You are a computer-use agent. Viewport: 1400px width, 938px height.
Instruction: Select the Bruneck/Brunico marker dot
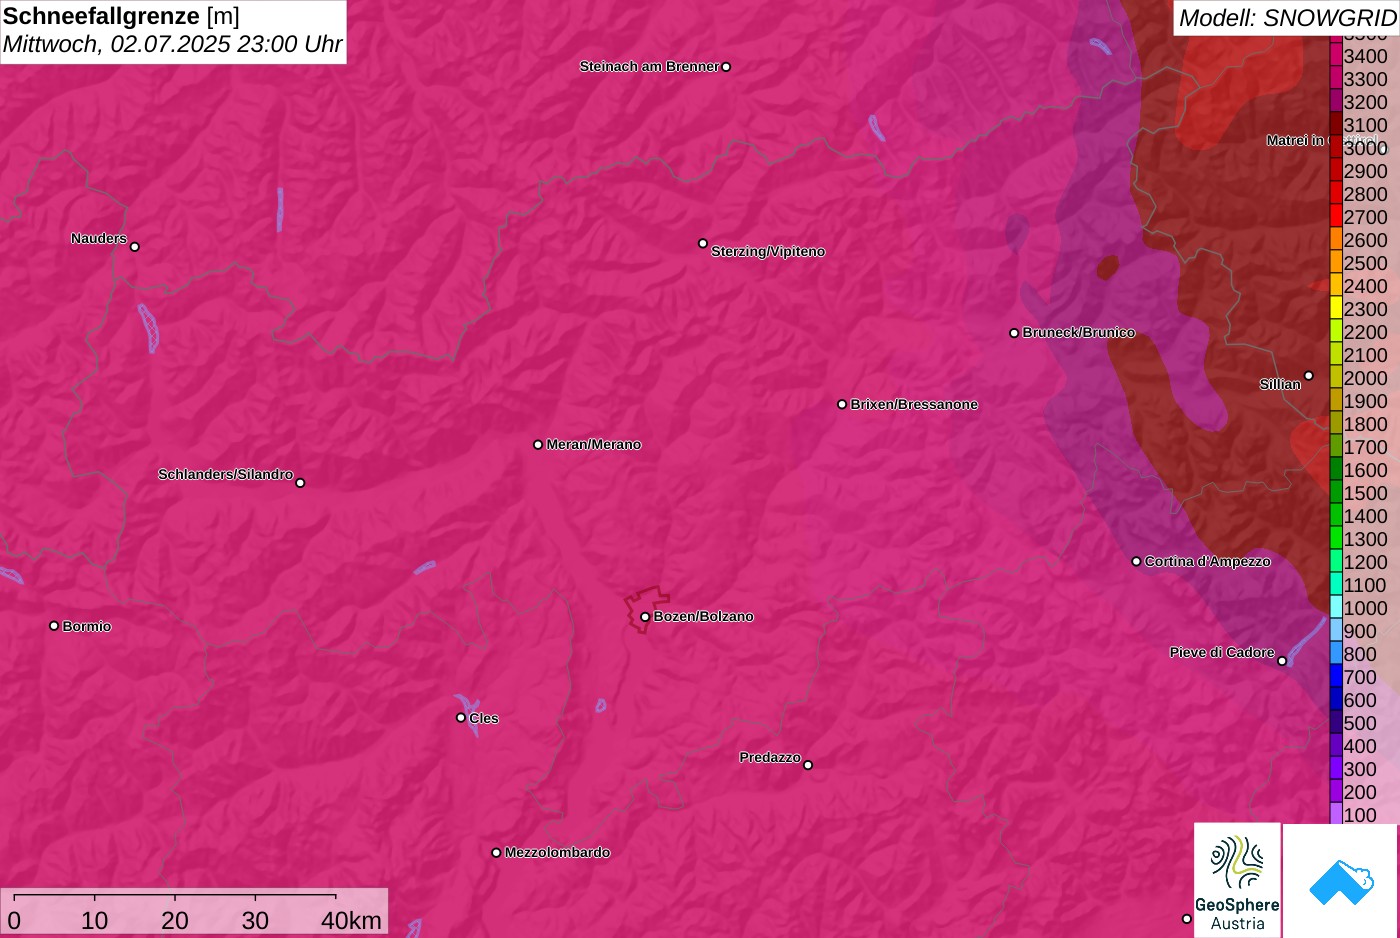pyautogui.click(x=1014, y=333)
